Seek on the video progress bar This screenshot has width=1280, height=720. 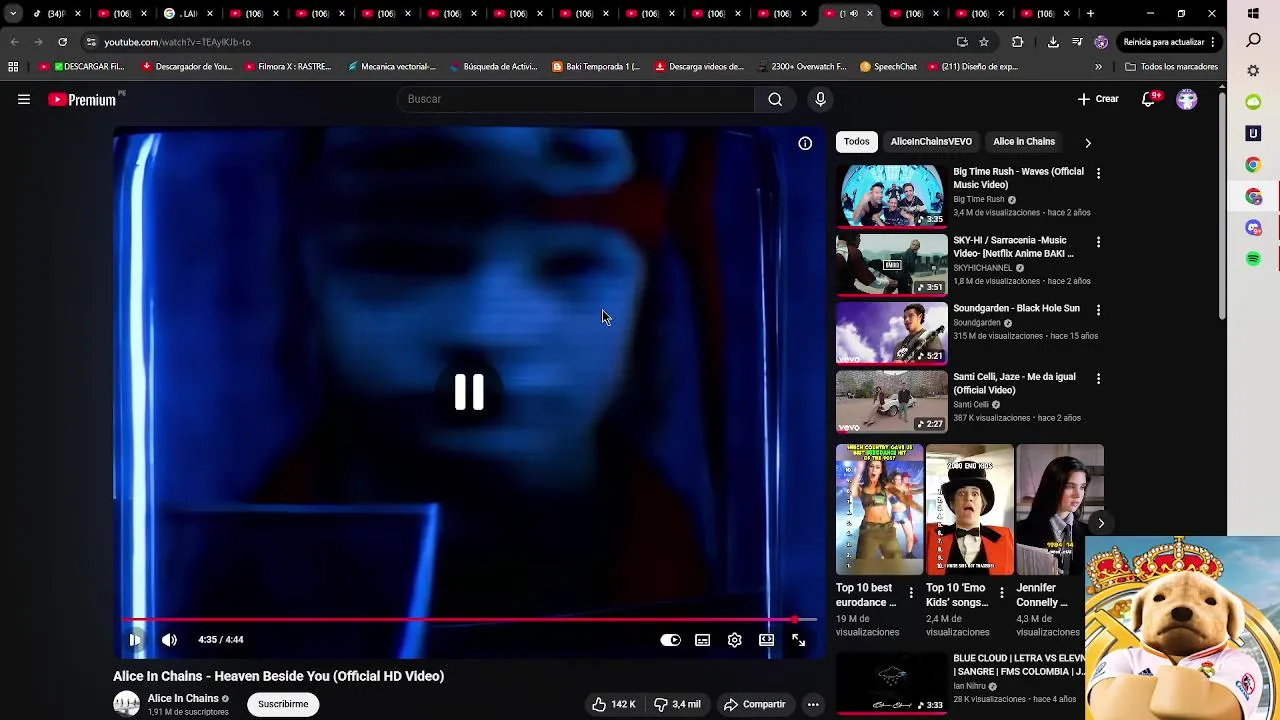[469, 620]
